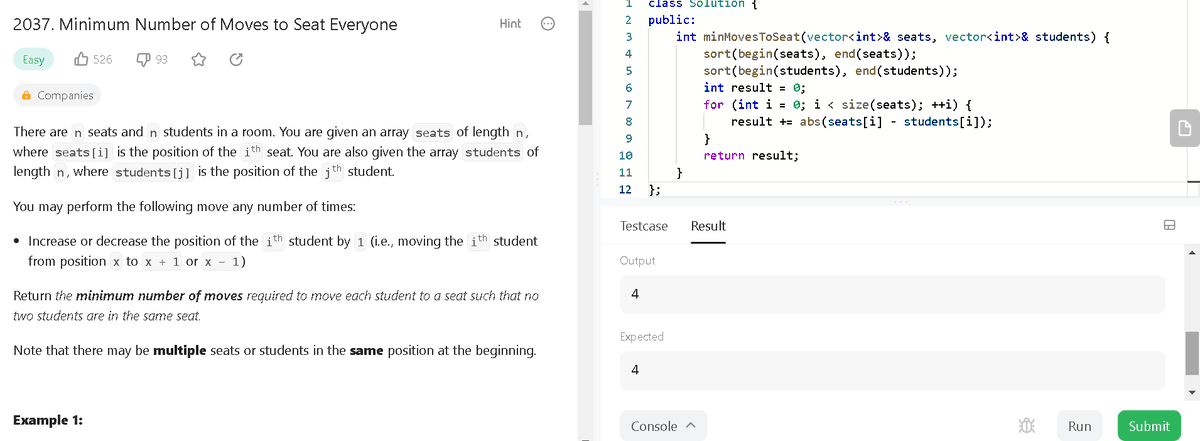
Task: Click code line 'sort(begin(students), end(students));'
Action: click(x=831, y=71)
